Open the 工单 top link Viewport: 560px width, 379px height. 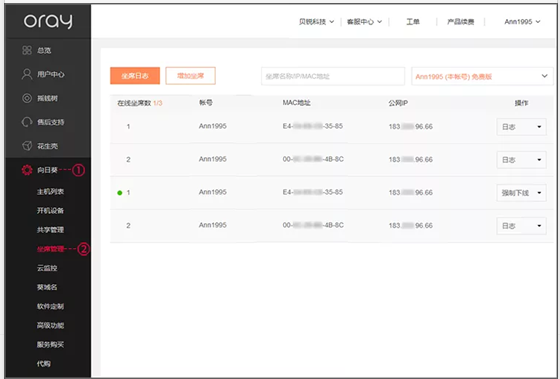point(412,22)
